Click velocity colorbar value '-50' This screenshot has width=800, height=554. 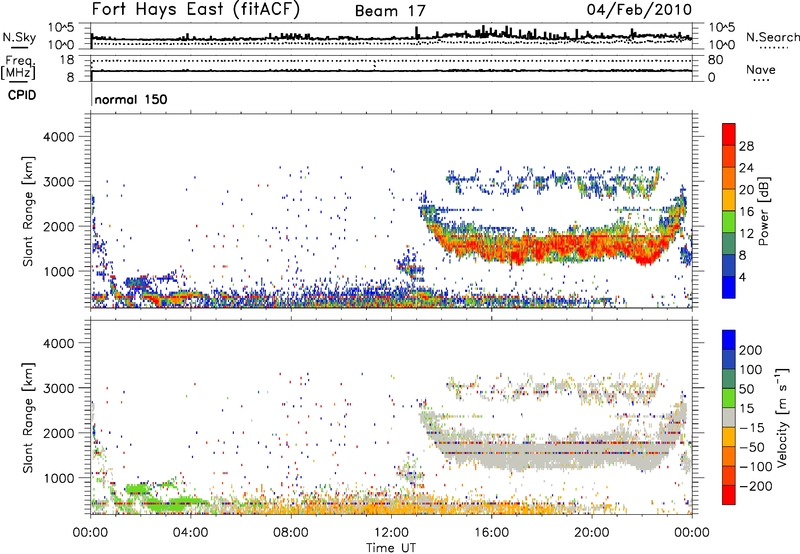click(x=751, y=448)
